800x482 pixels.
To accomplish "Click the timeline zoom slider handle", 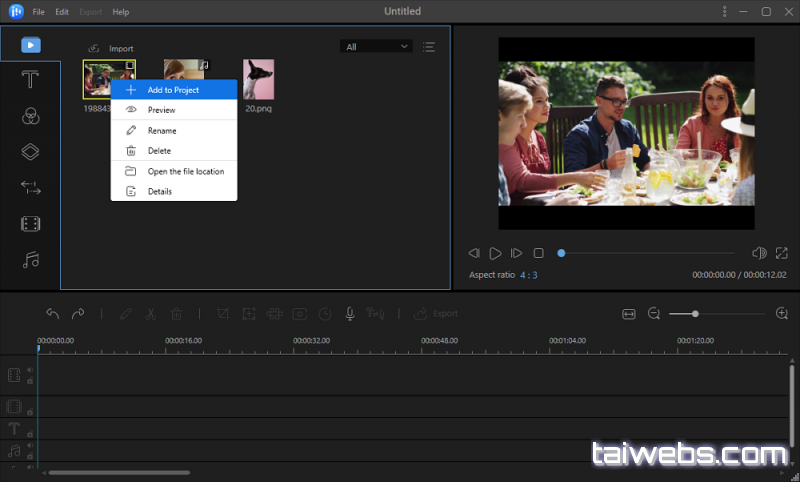I will [695, 314].
